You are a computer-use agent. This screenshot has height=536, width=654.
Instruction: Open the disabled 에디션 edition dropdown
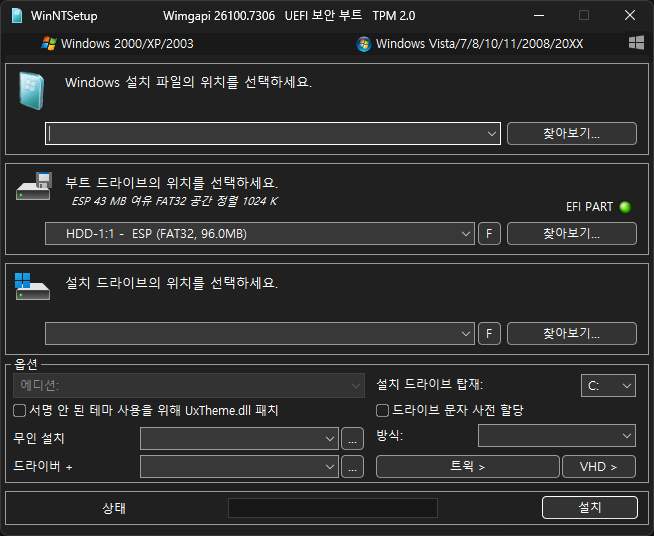[x=189, y=385]
